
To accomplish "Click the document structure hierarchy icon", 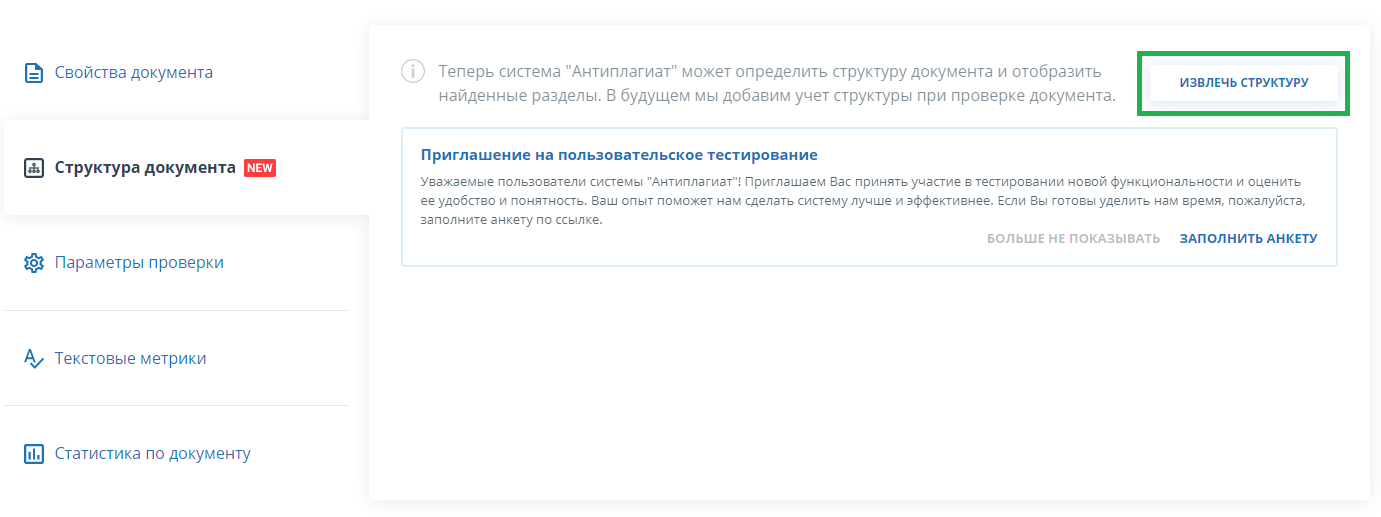I will (34, 168).
